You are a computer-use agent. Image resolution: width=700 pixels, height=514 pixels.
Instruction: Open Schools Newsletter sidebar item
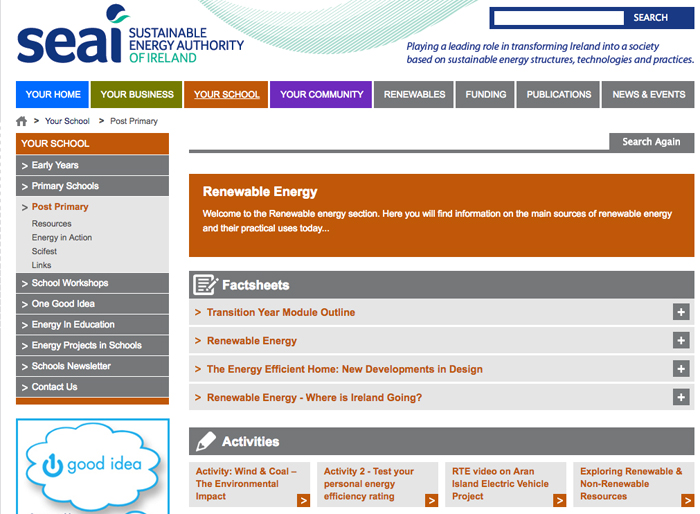(92, 366)
